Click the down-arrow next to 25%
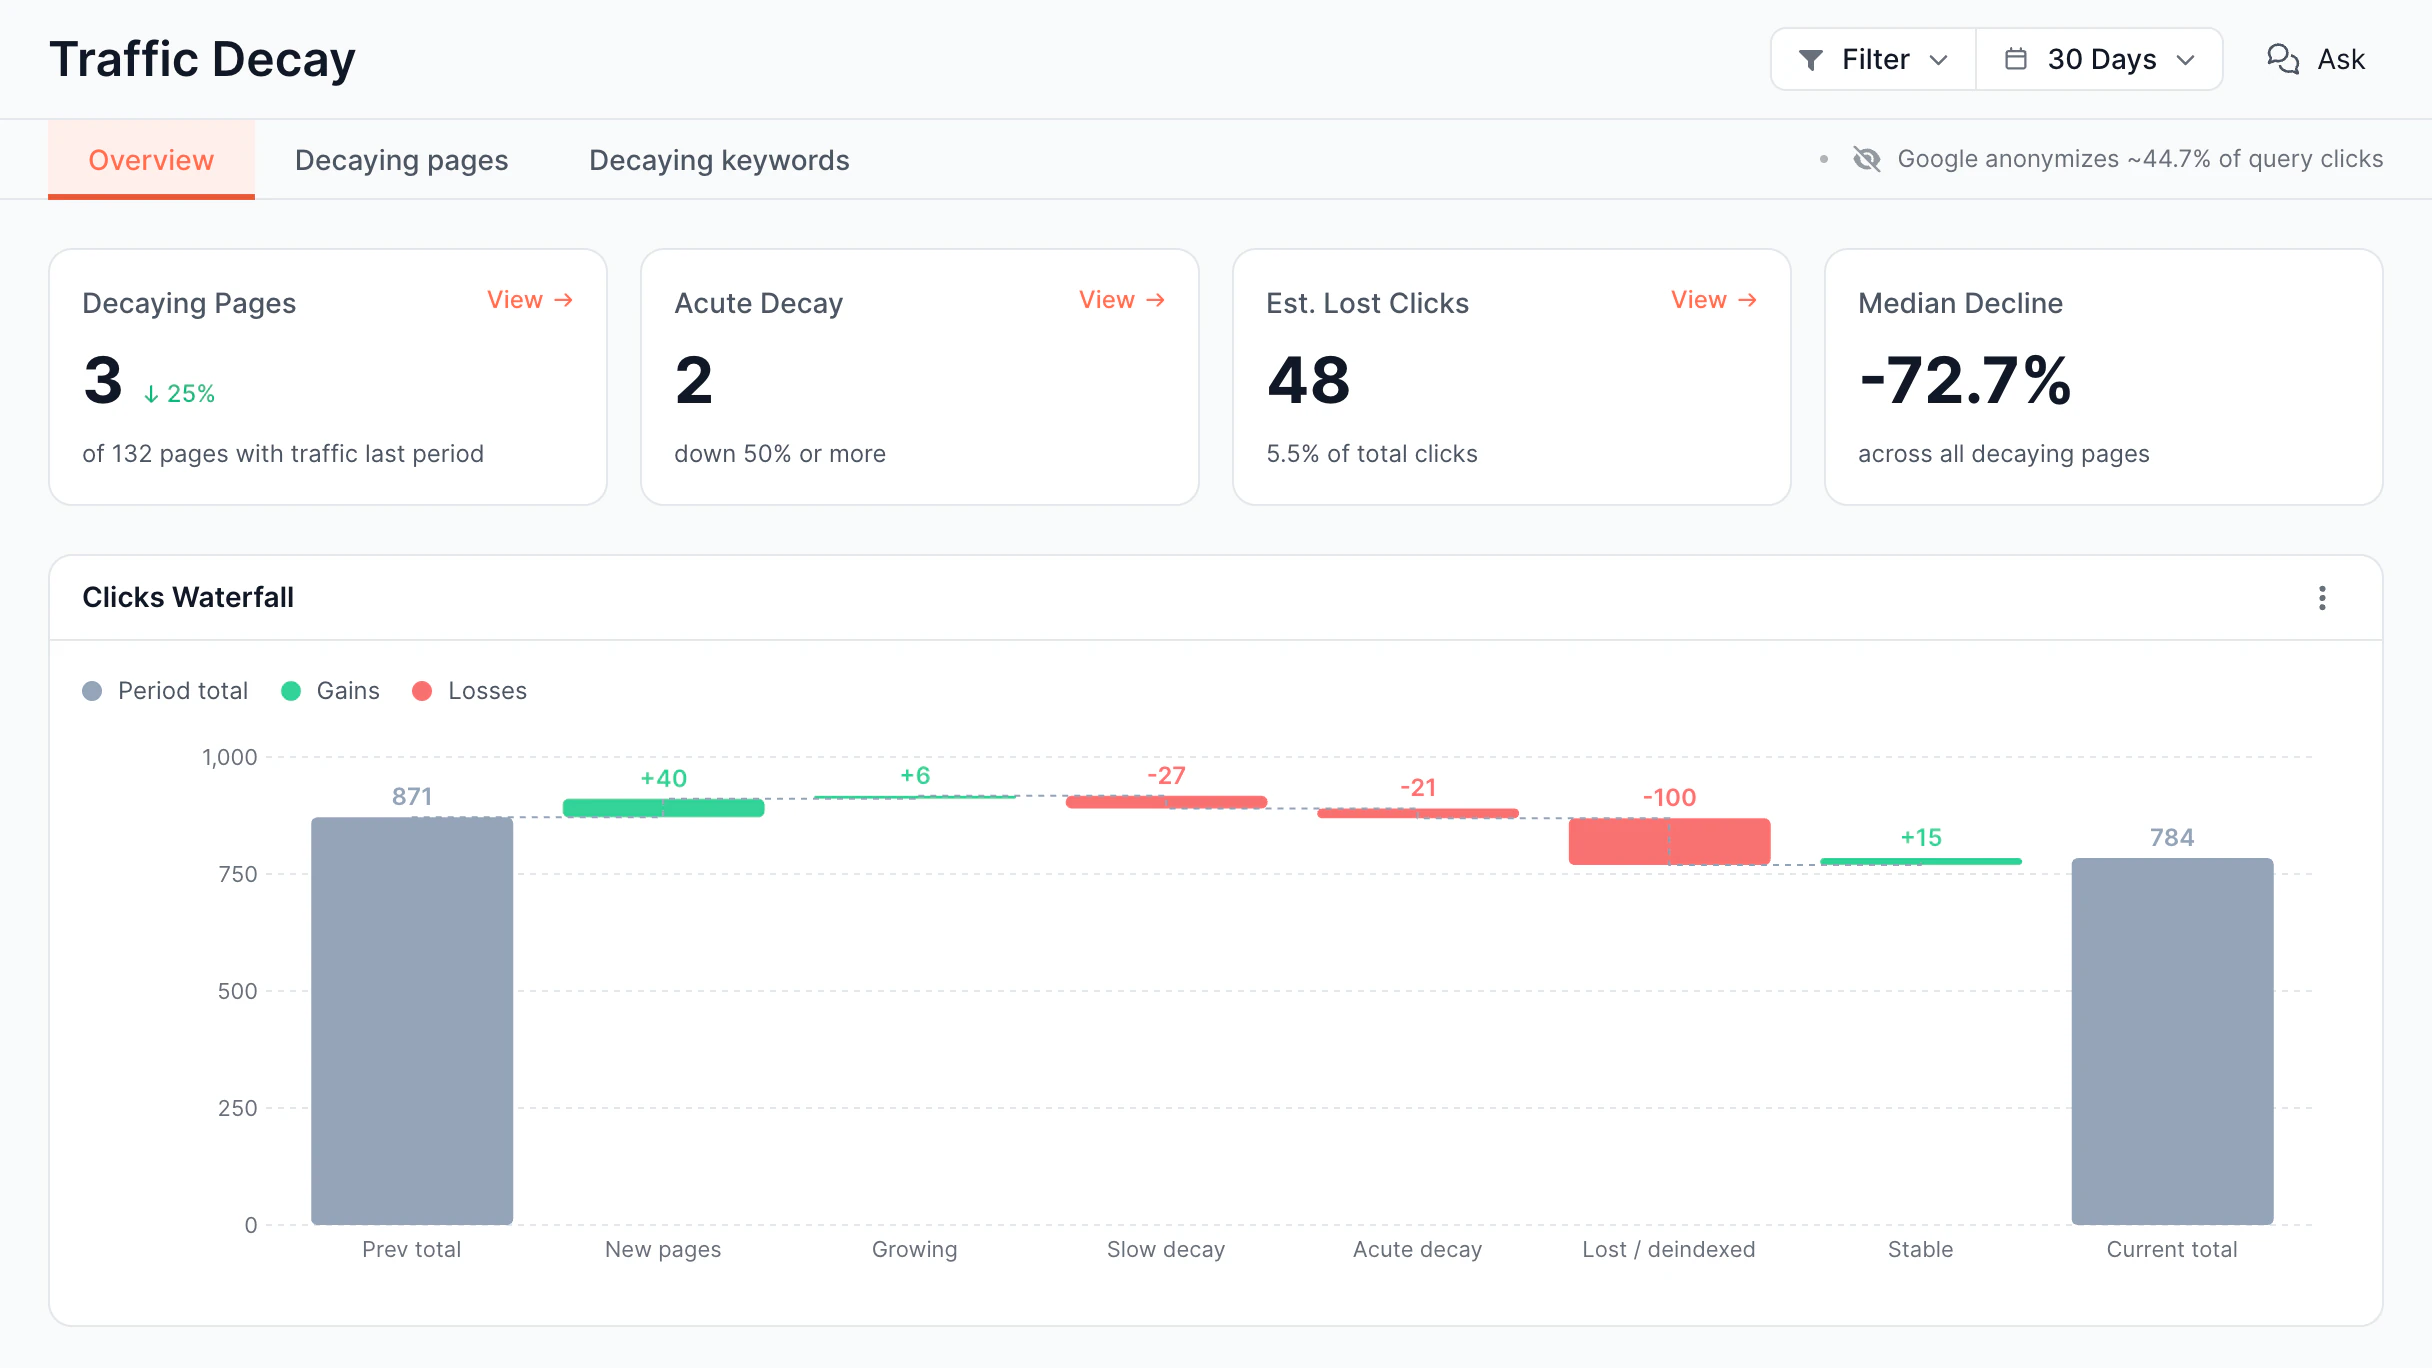The width and height of the screenshot is (2432, 1368). point(151,394)
